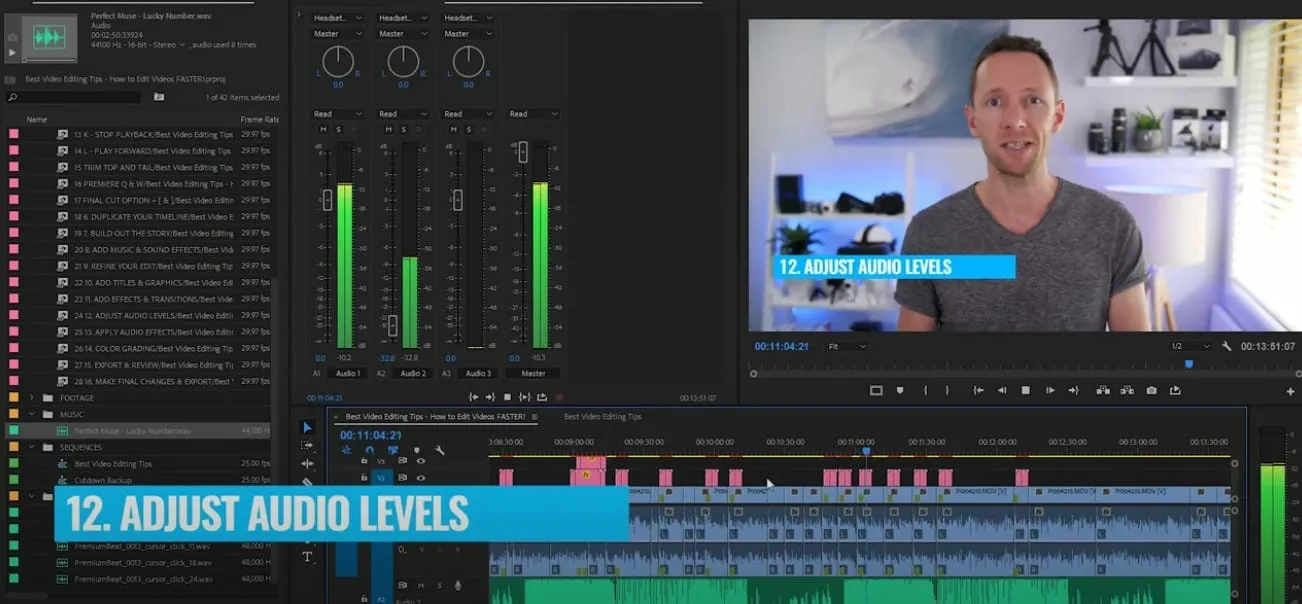Open Program Monitor wrench settings
Screen dimensions: 1302x604
click(1227, 346)
